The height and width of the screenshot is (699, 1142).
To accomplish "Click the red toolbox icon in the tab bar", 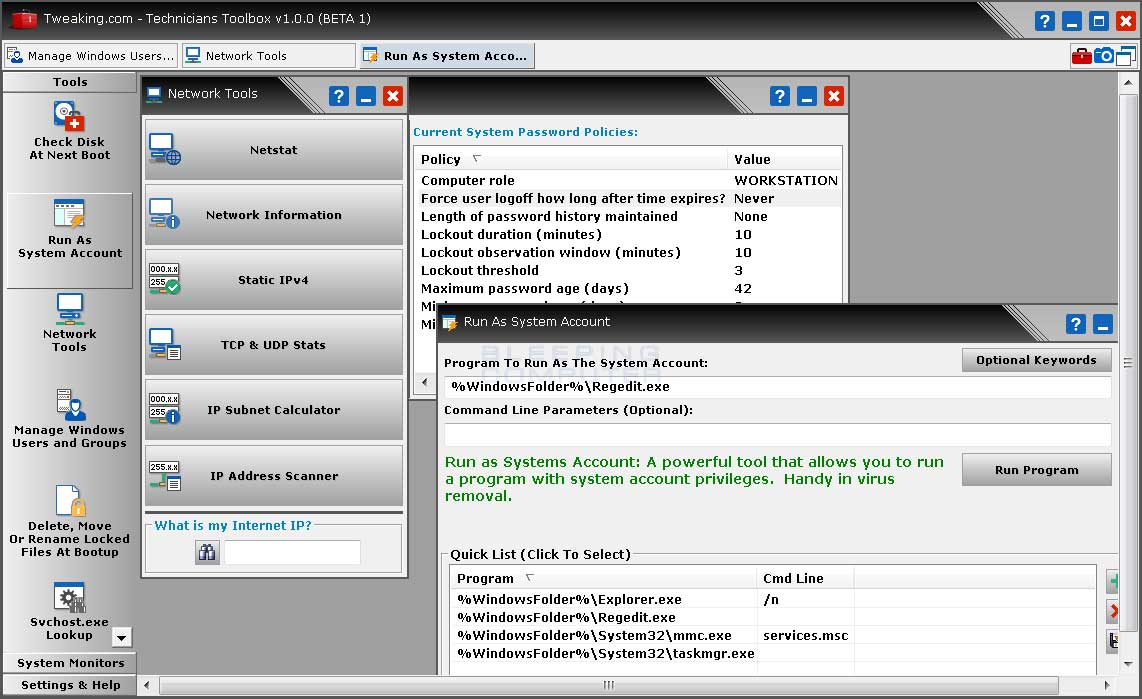I will (1081, 55).
